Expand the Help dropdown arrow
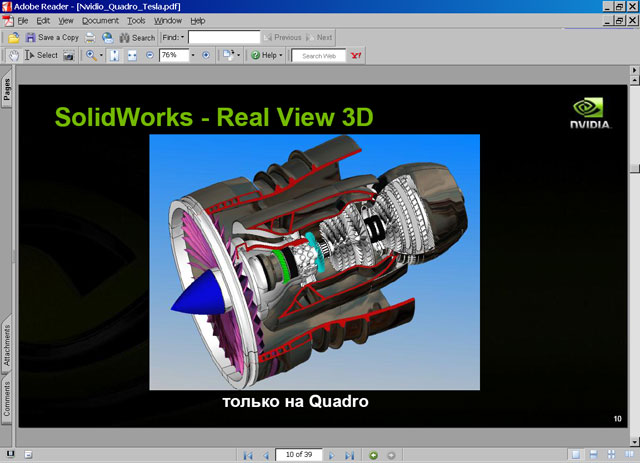 pyautogui.click(x=281, y=55)
